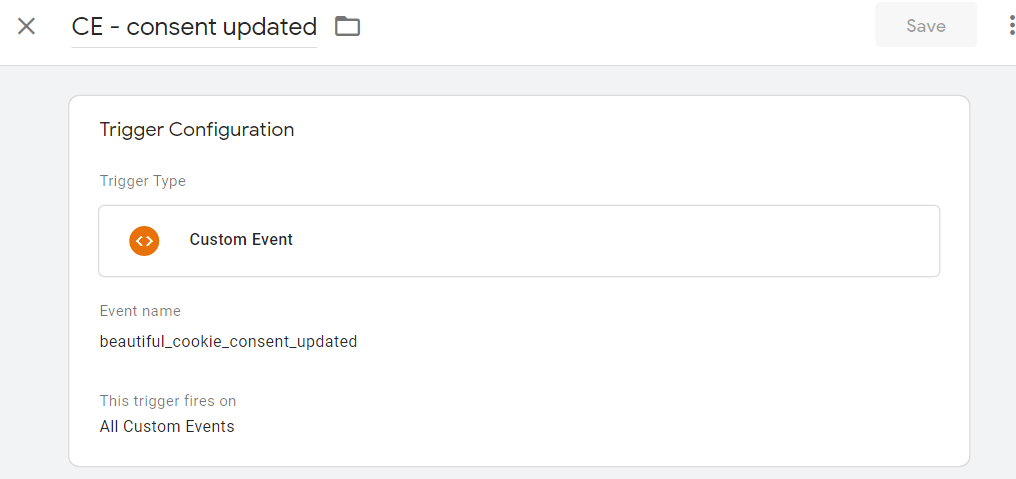
Task: Click the Custom Event label text
Action: (x=241, y=240)
